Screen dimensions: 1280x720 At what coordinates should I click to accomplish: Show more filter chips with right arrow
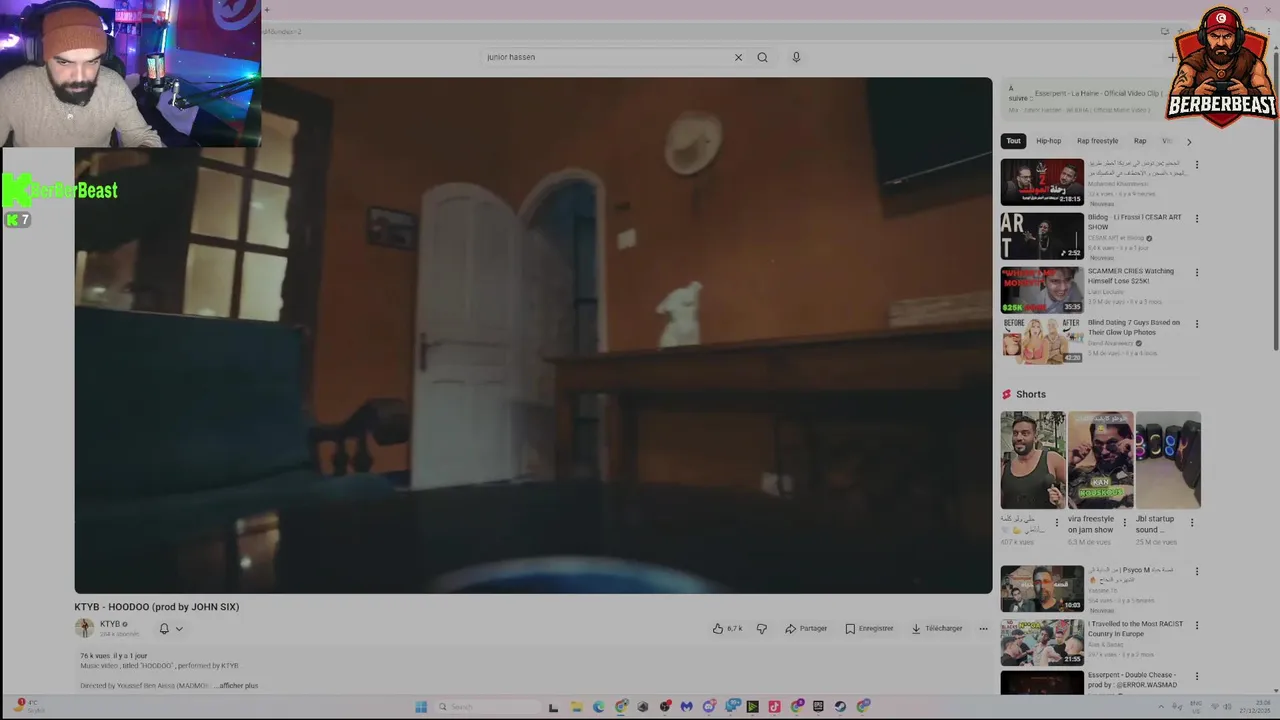click(x=1189, y=141)
